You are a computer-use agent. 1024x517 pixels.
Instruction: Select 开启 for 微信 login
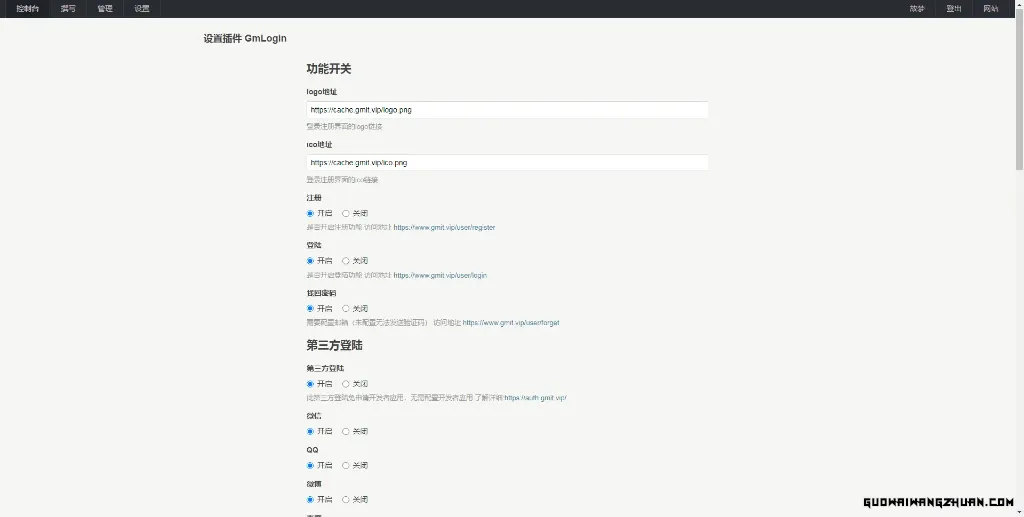tap(310, 431)
